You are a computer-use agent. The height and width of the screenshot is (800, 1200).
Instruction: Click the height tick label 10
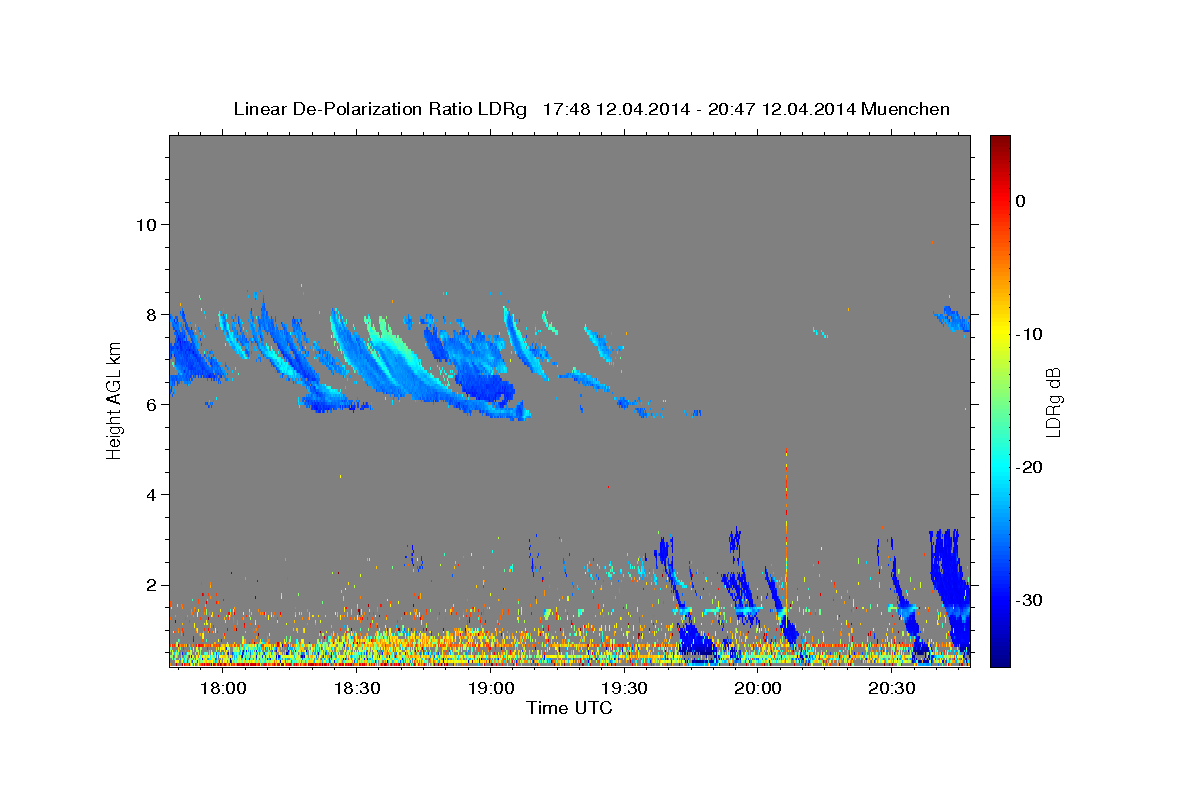click(x=145, y=224)
